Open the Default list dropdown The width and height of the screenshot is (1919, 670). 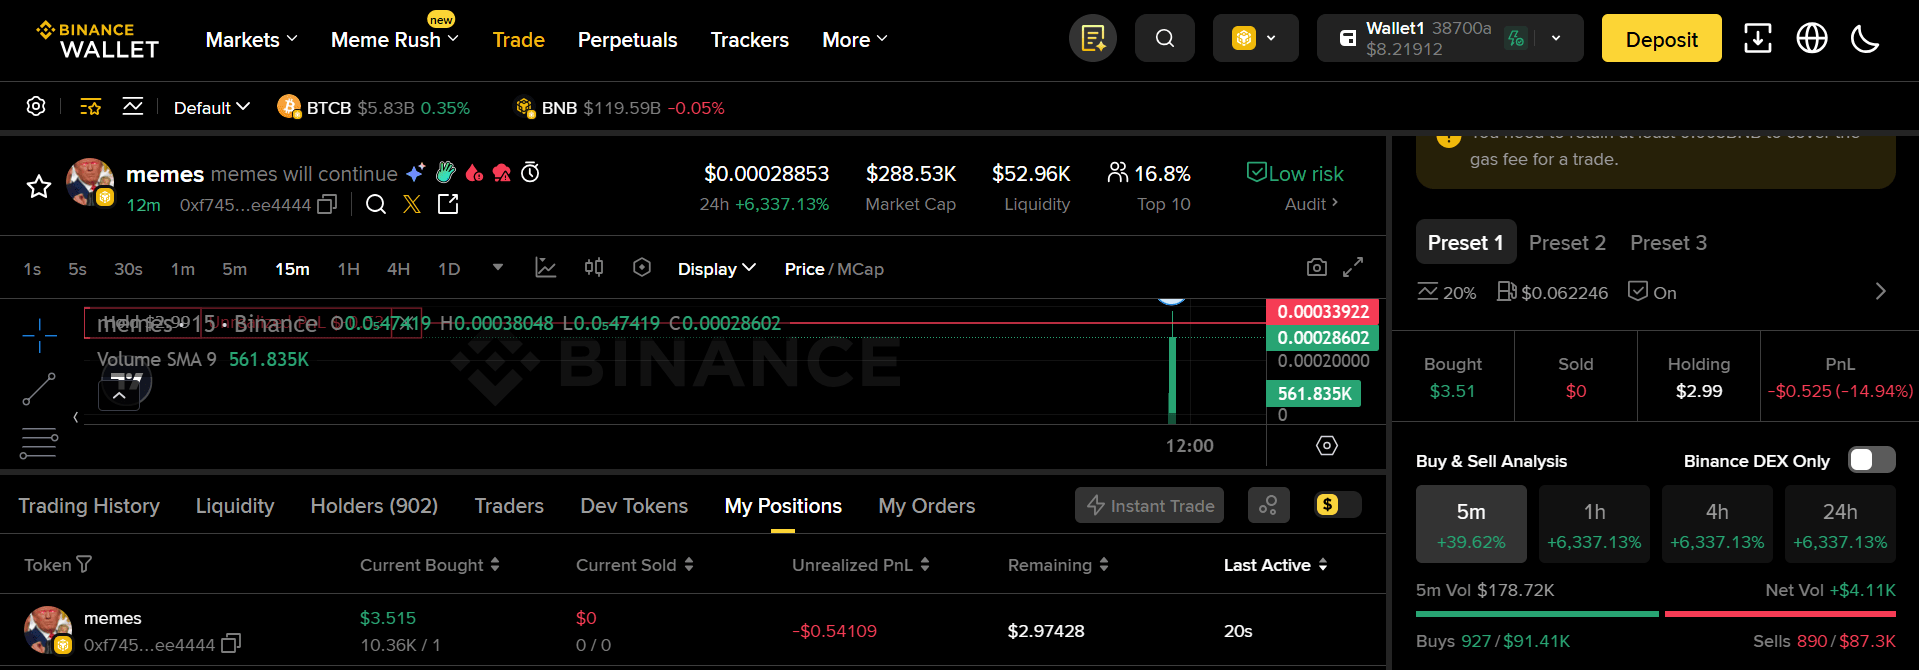pyautogui.click(x=212, y=107)
